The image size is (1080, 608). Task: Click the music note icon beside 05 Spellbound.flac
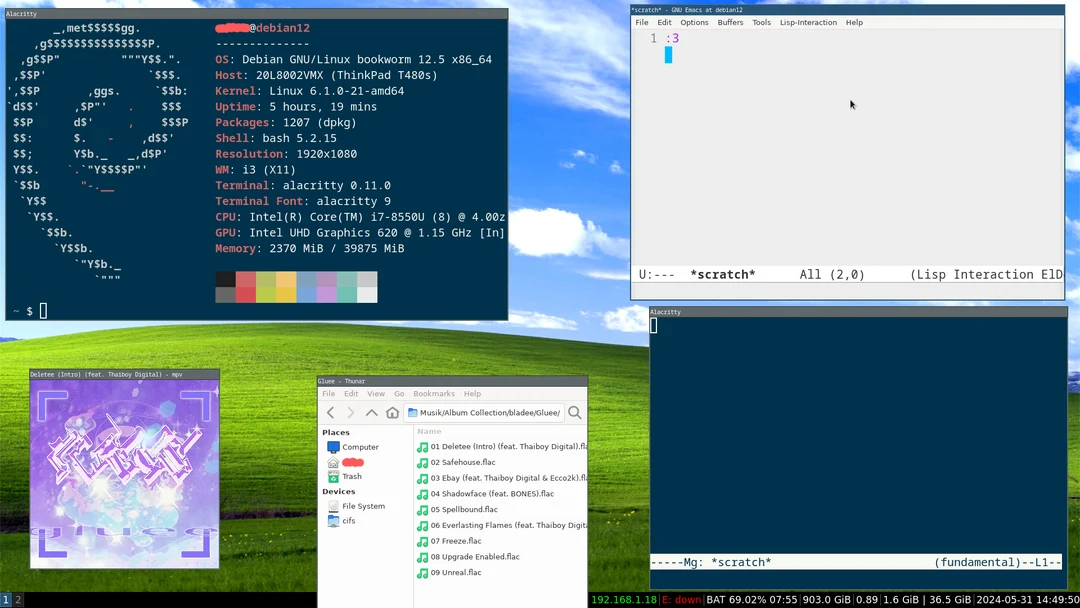pyautogui.click(x=422, y=509)
